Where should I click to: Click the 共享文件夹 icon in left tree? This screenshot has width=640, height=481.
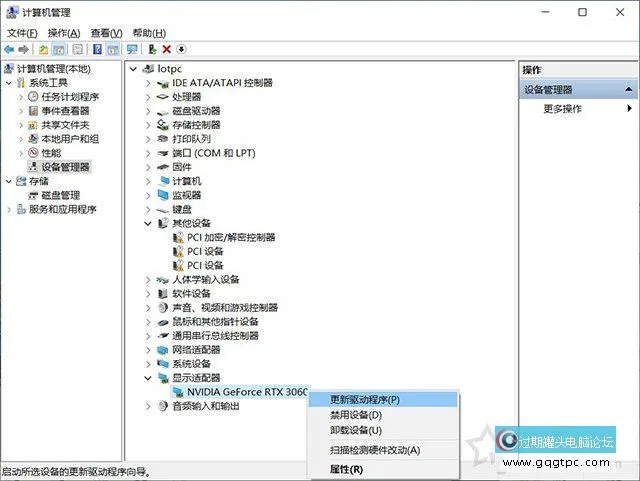coord(33,125)
